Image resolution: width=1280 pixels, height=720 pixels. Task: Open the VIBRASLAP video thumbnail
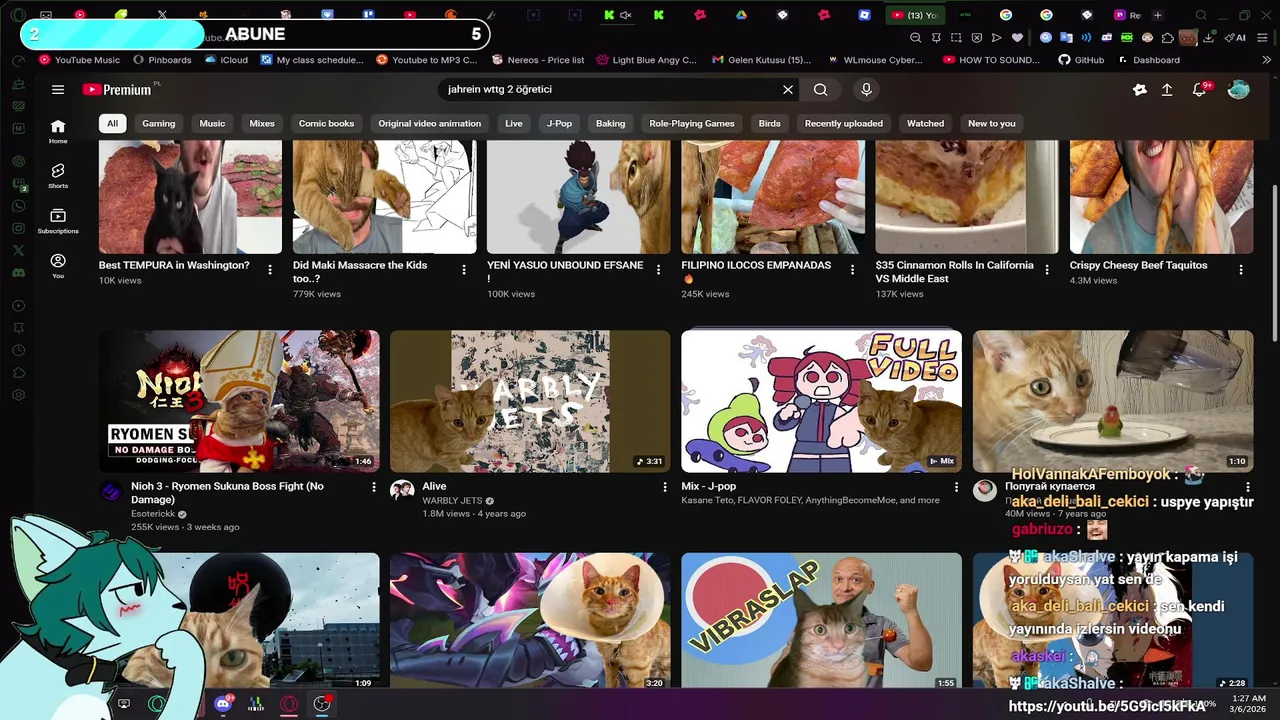point(821,621)
